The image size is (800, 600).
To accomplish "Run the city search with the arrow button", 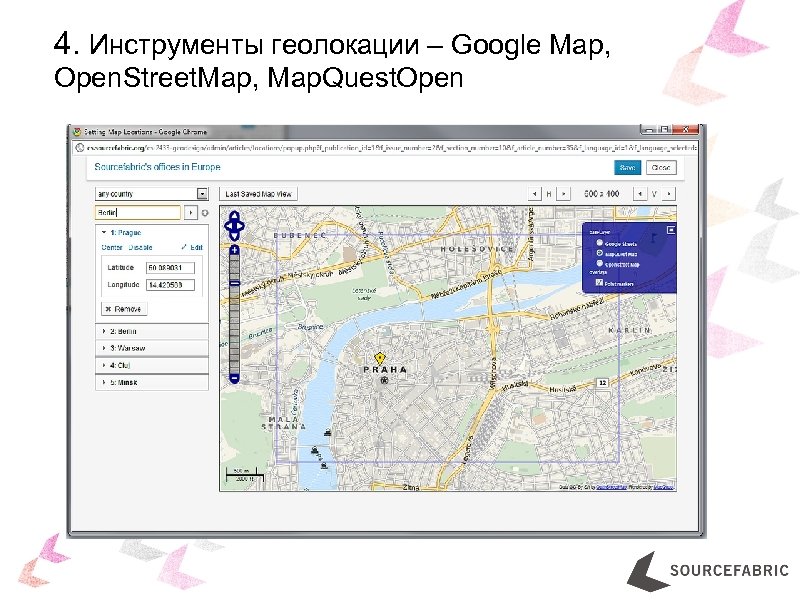I will point(191,212).
